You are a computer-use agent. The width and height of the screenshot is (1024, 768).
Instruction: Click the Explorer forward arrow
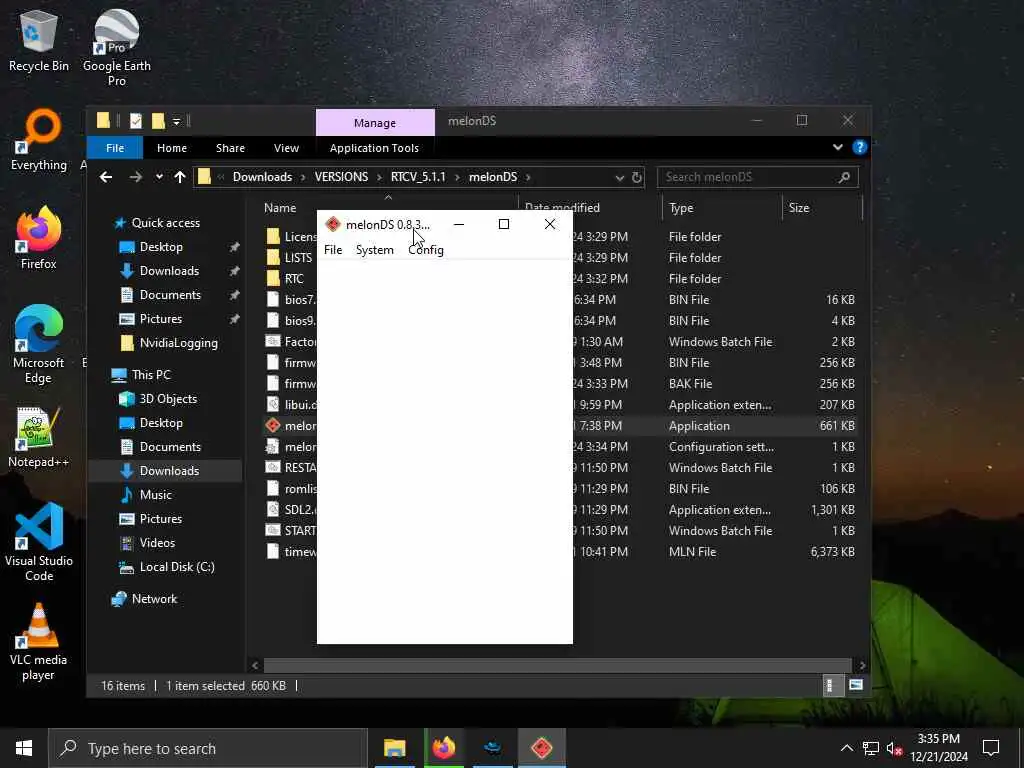click(135, 177)
